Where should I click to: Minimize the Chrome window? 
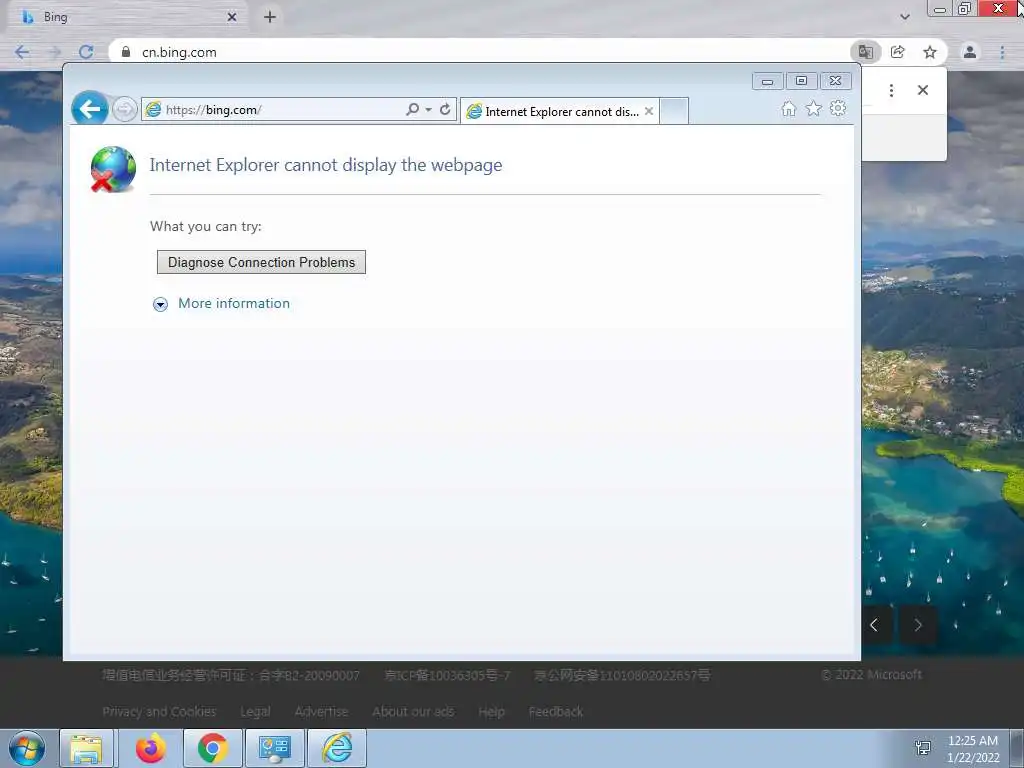click(940, 9)
